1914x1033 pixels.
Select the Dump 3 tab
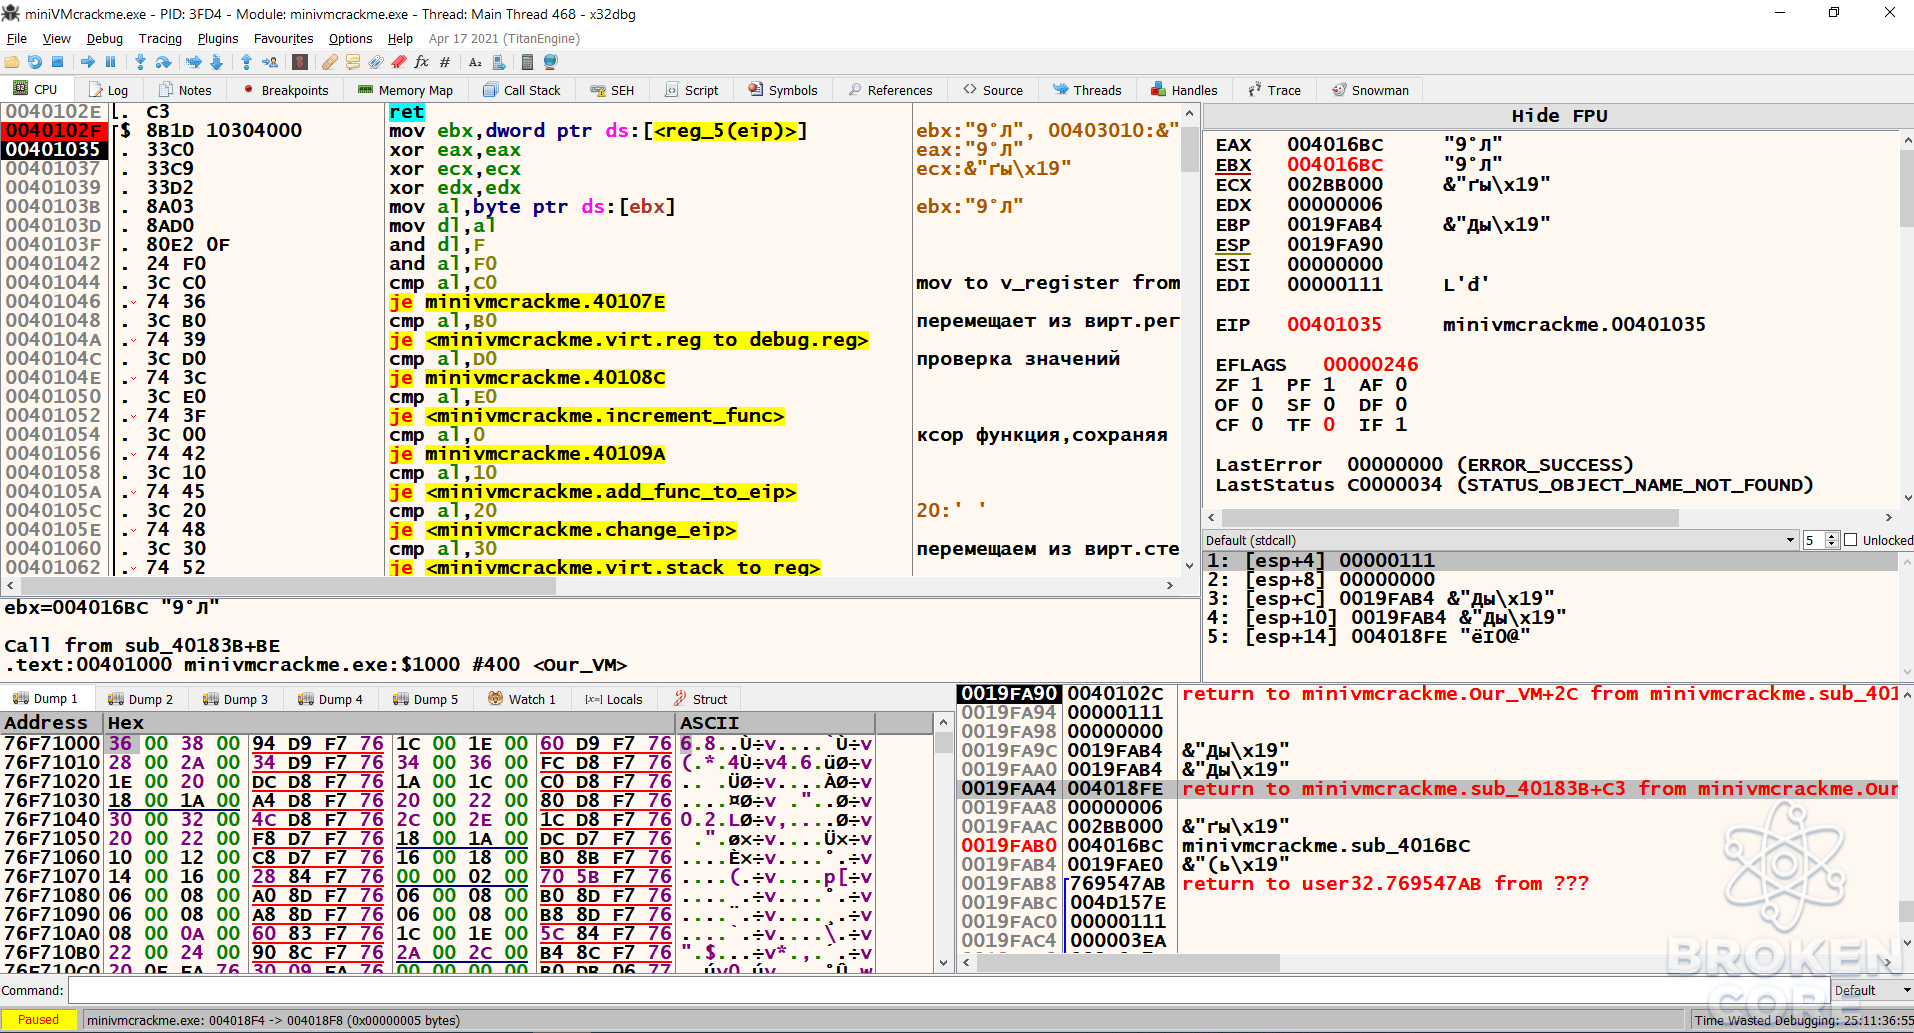(x=236, y=699)
